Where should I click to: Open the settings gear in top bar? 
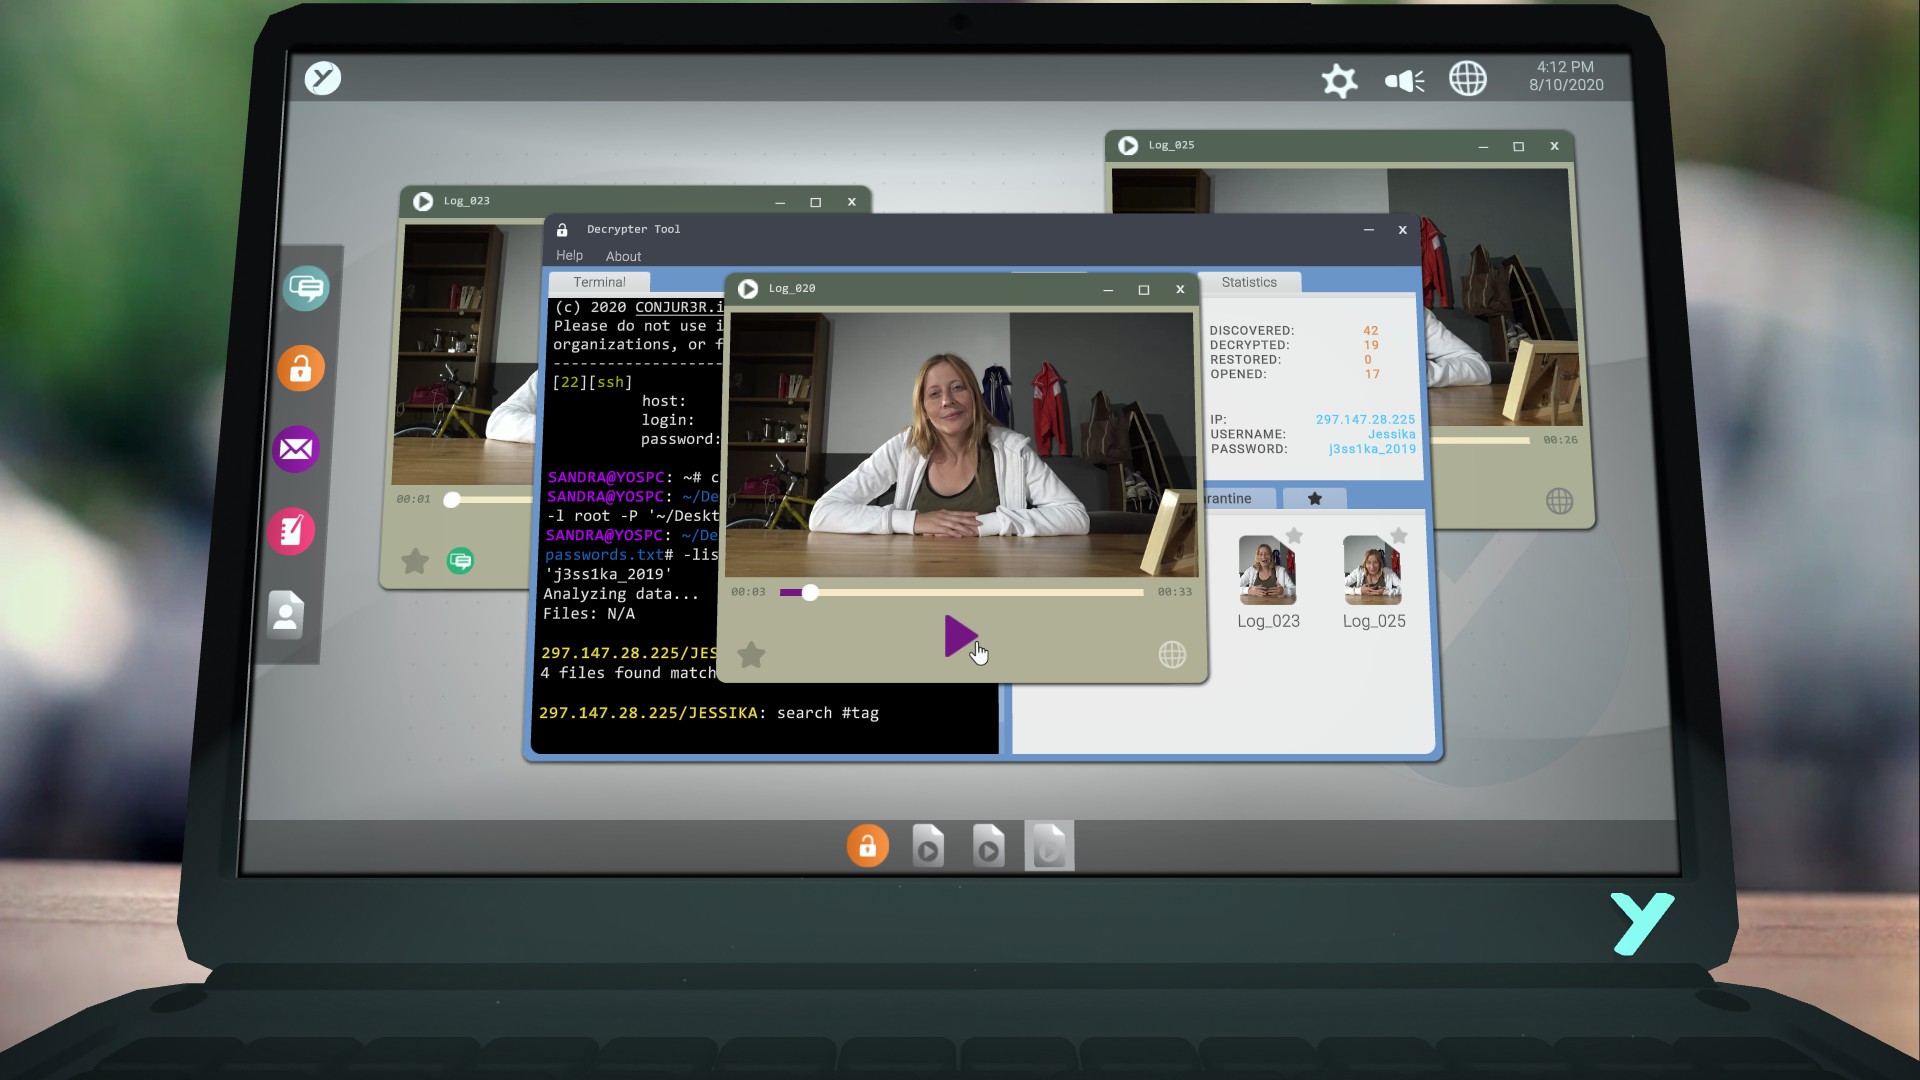click(x=1339, y=80)
